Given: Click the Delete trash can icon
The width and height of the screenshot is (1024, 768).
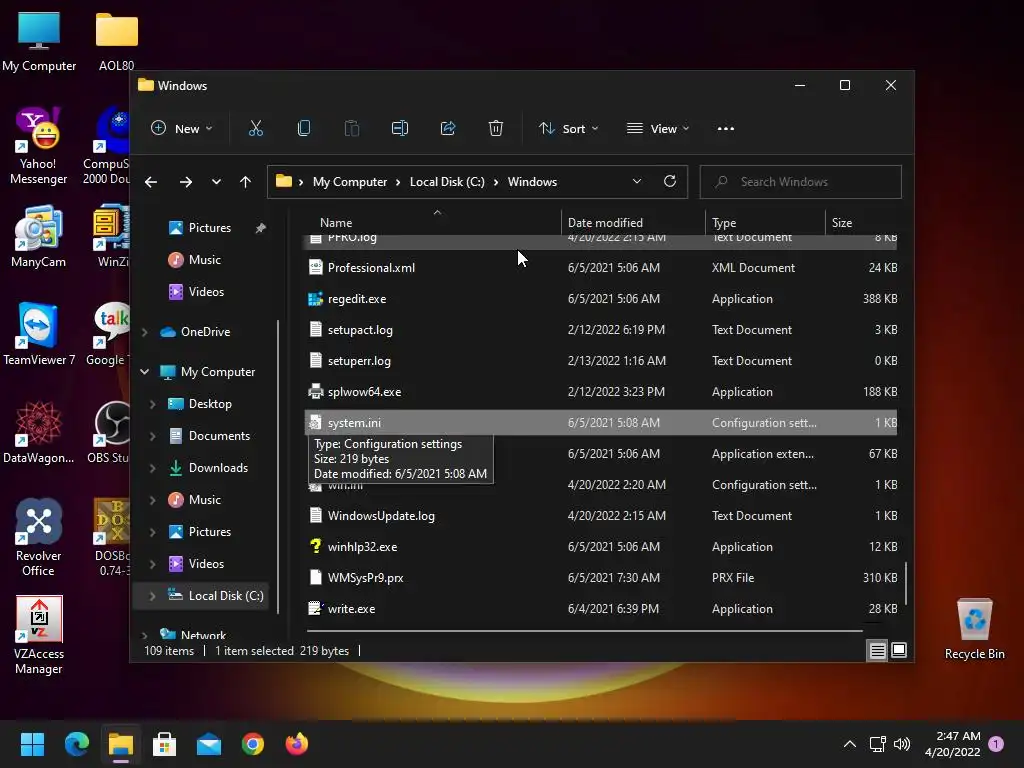Looking at the screenshot, I should pos(496,129).
